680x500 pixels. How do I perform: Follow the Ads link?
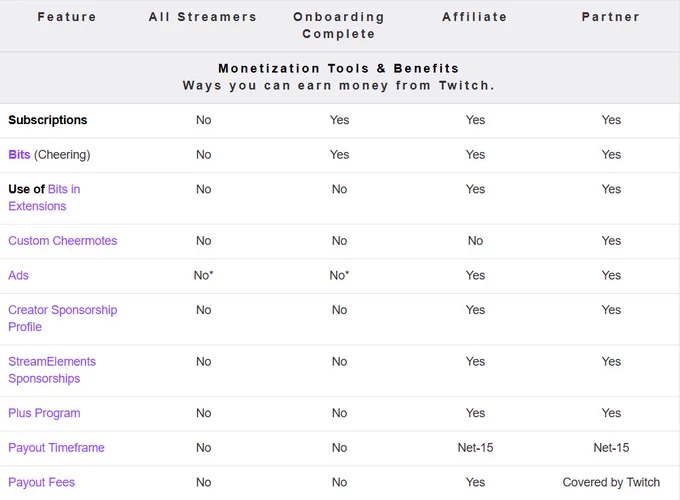click(x=18, y=275)
